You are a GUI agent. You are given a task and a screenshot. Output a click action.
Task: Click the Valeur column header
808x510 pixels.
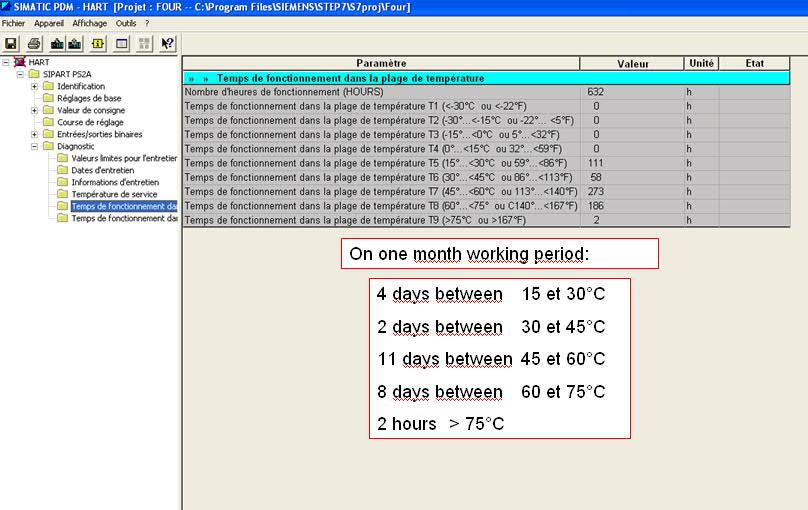[x=632, y=63]
